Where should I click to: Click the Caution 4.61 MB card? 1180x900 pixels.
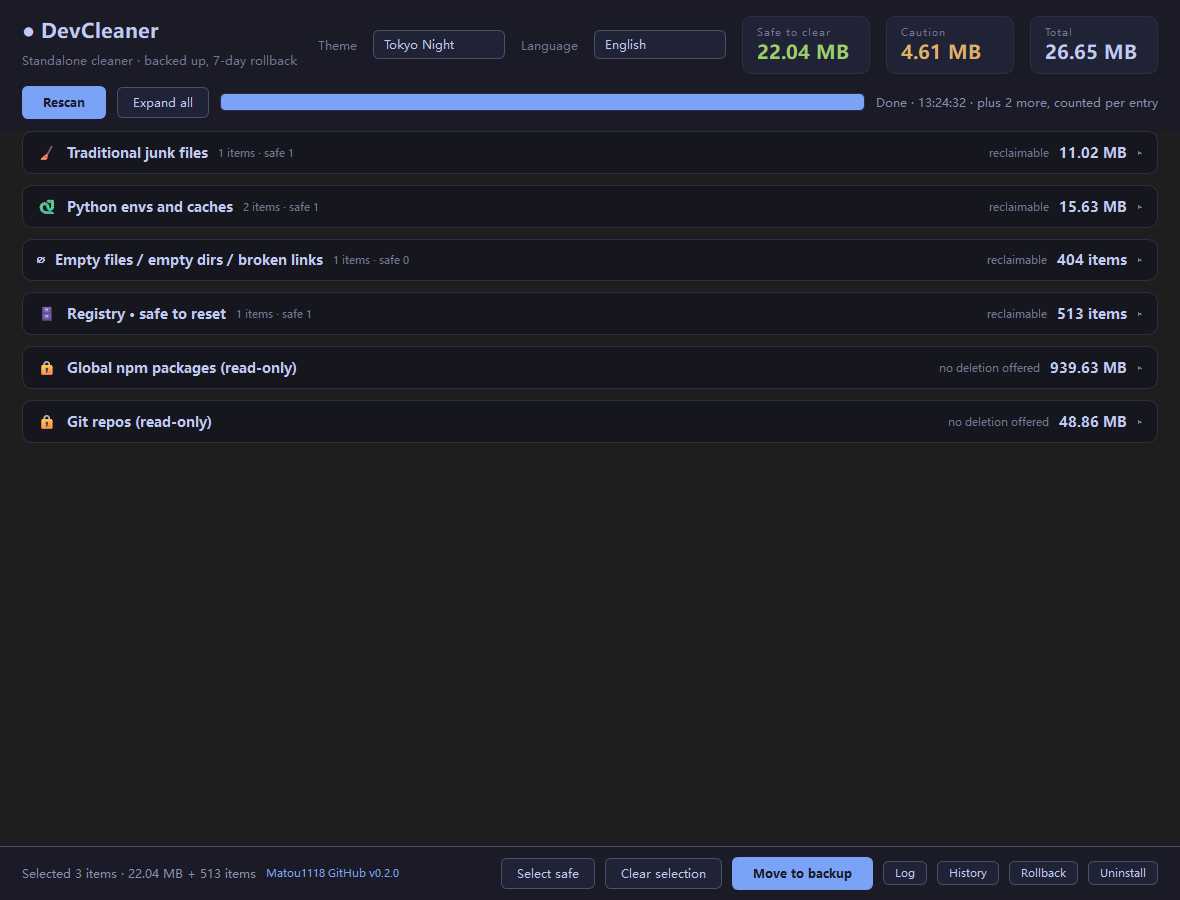950,45
